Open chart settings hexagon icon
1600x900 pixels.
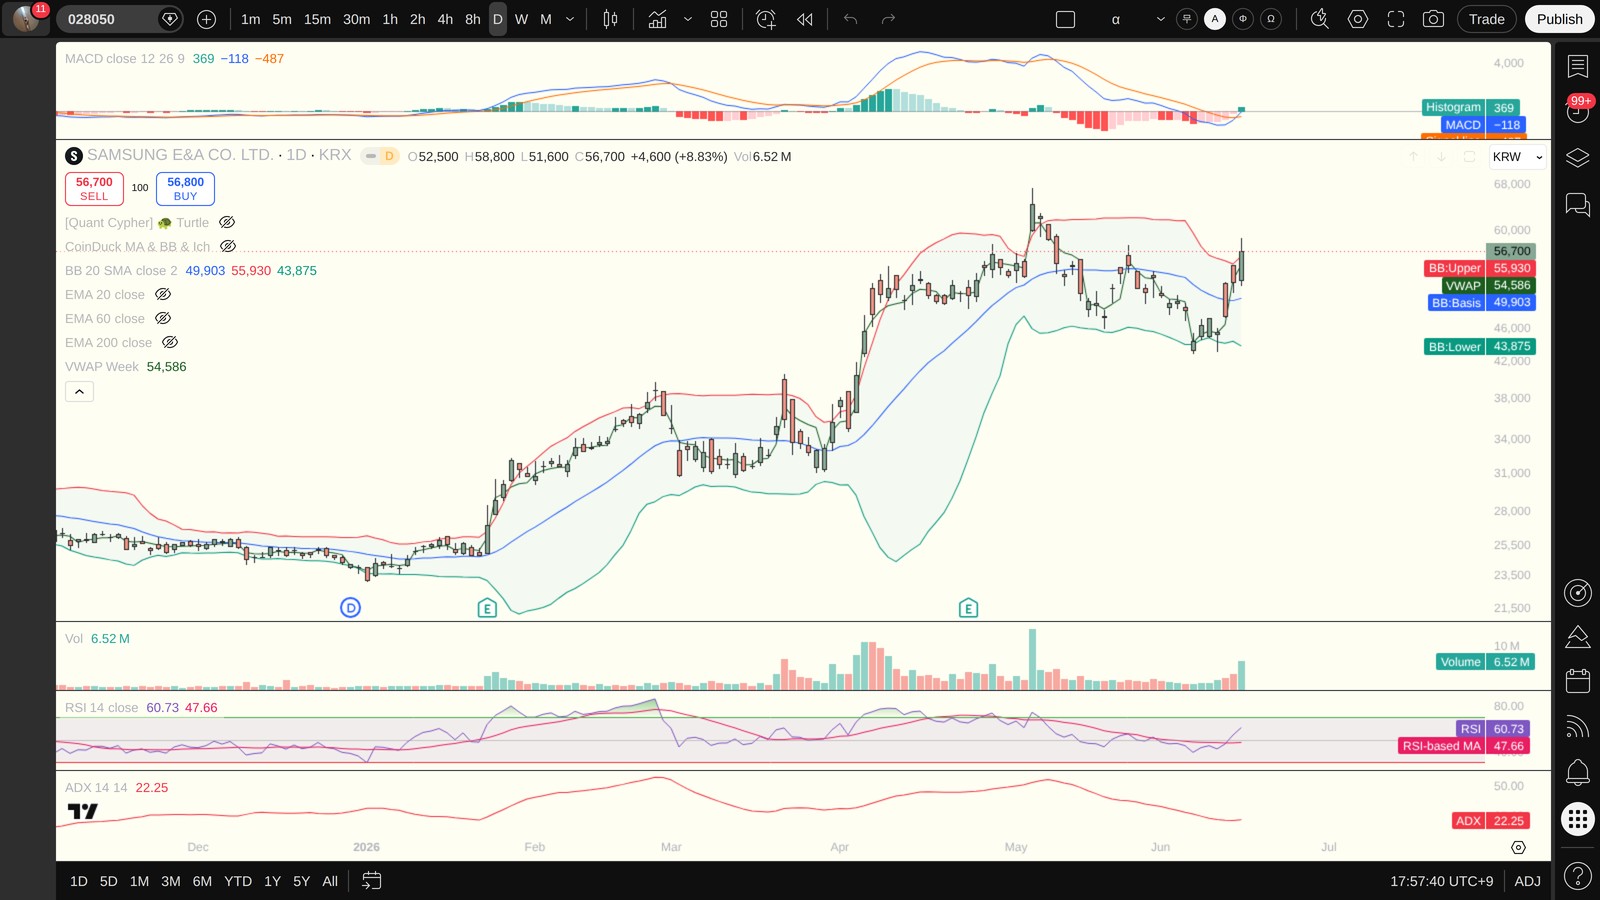coord(1358,19)
